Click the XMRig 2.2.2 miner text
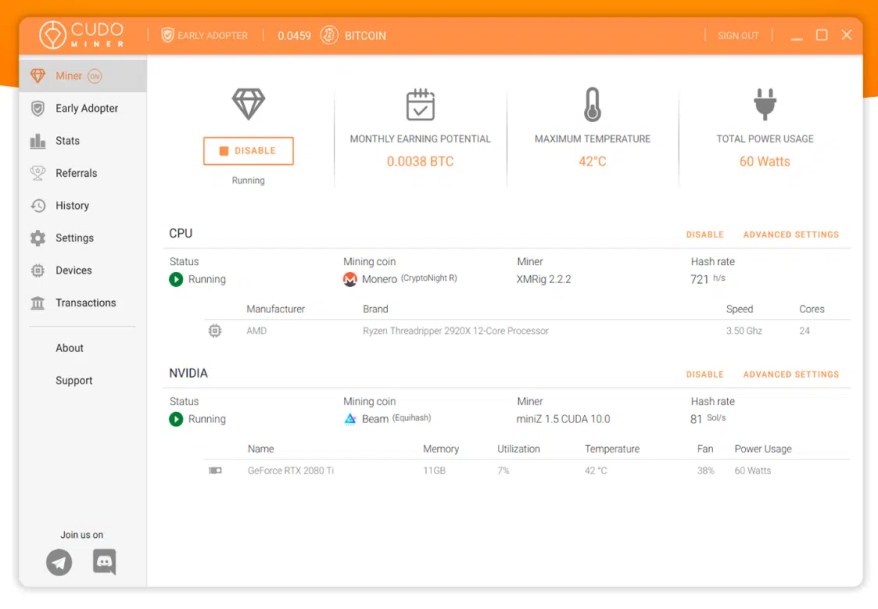Image resolution: width=878 pixels, height=609 pixels. point(544,279)
